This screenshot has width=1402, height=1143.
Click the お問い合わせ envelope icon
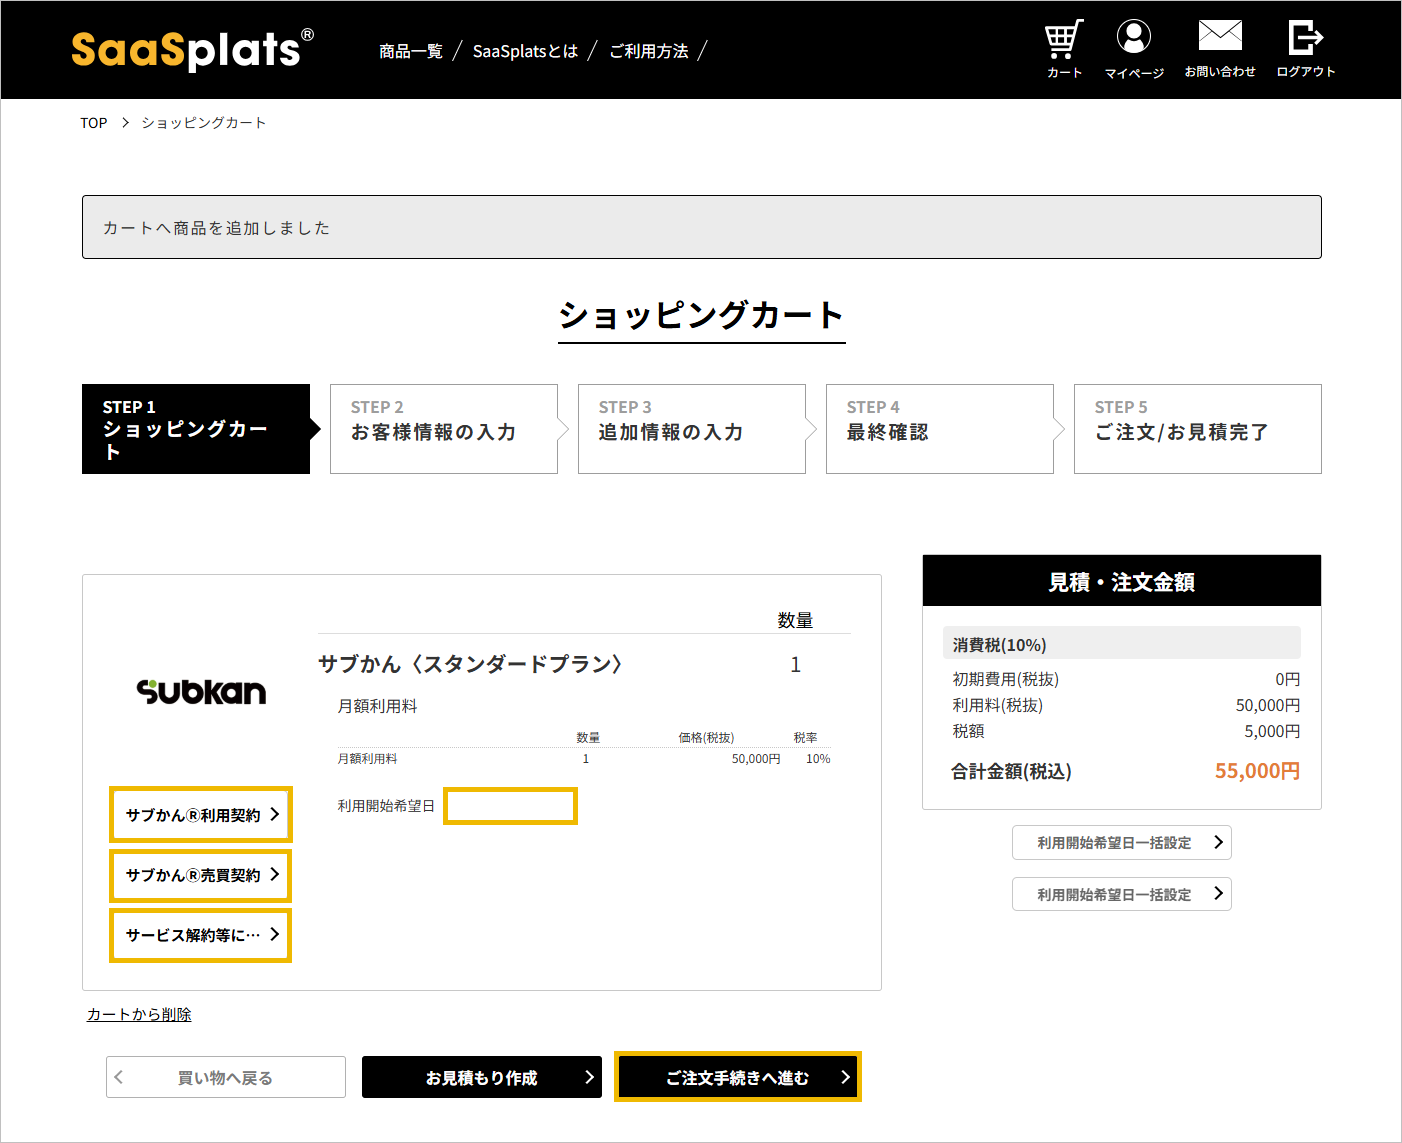(x=1220, y=49)
